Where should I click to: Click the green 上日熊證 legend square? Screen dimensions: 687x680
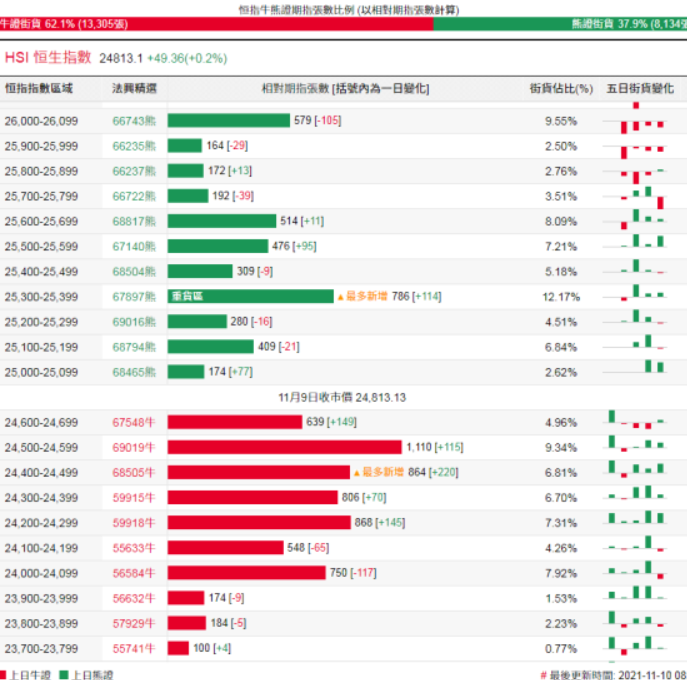click(x=64, y=675)
